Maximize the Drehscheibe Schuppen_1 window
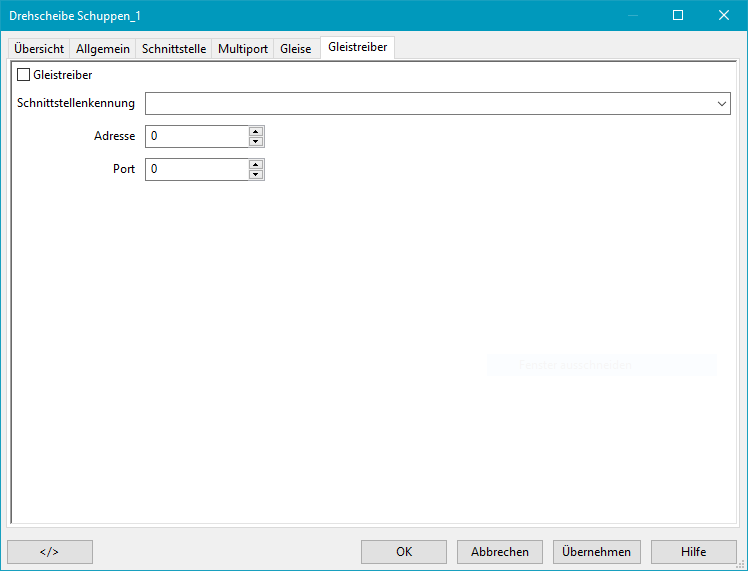Screen dimensions: 748x571 (678, 15)
